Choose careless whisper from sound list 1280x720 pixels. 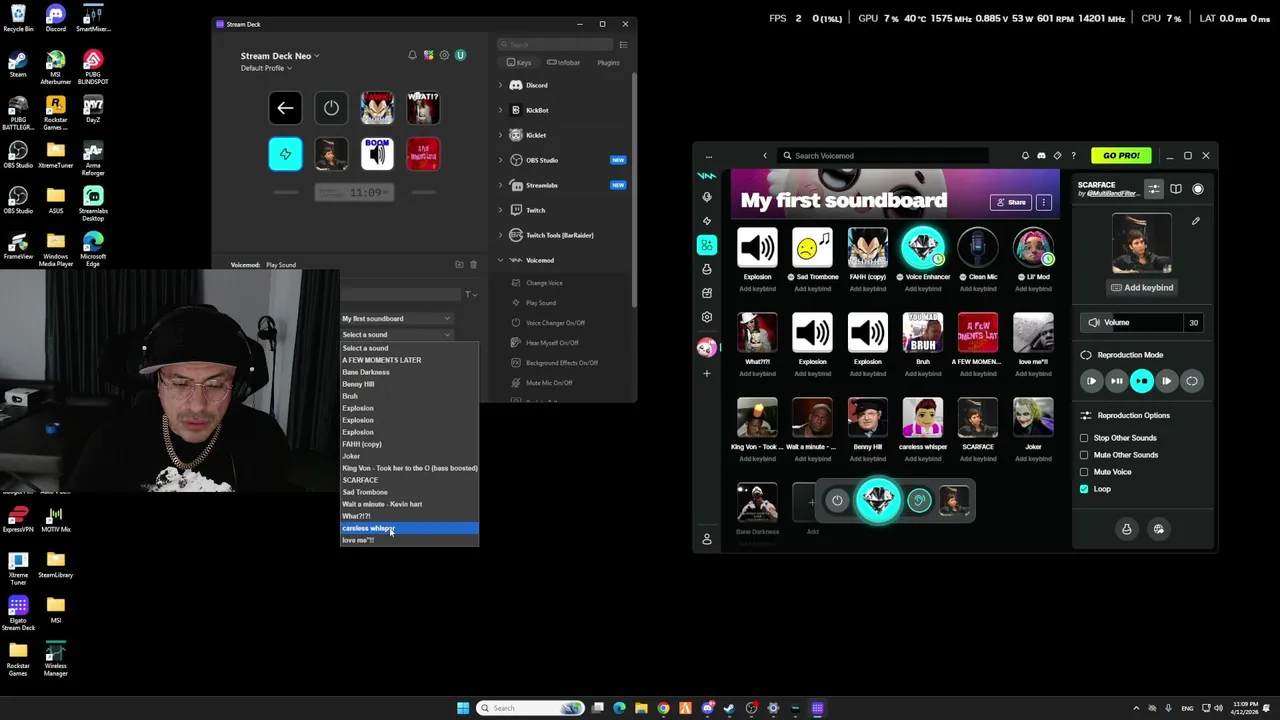pyautogui.click(x=409, y=528)
